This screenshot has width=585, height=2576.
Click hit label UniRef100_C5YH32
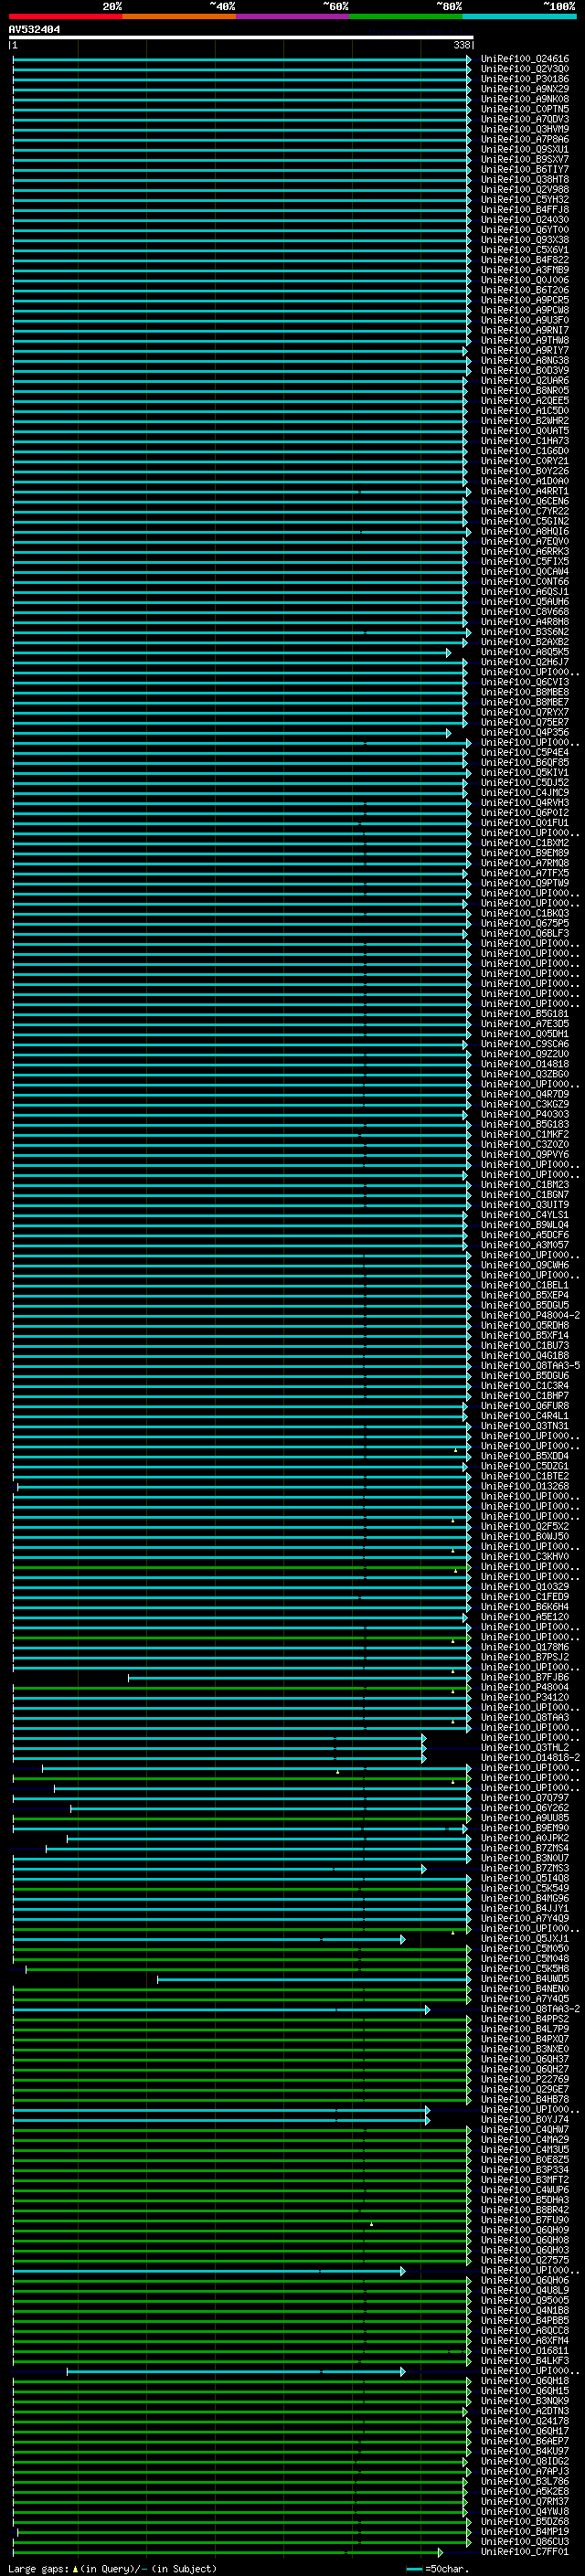click(x=525, y=199)
